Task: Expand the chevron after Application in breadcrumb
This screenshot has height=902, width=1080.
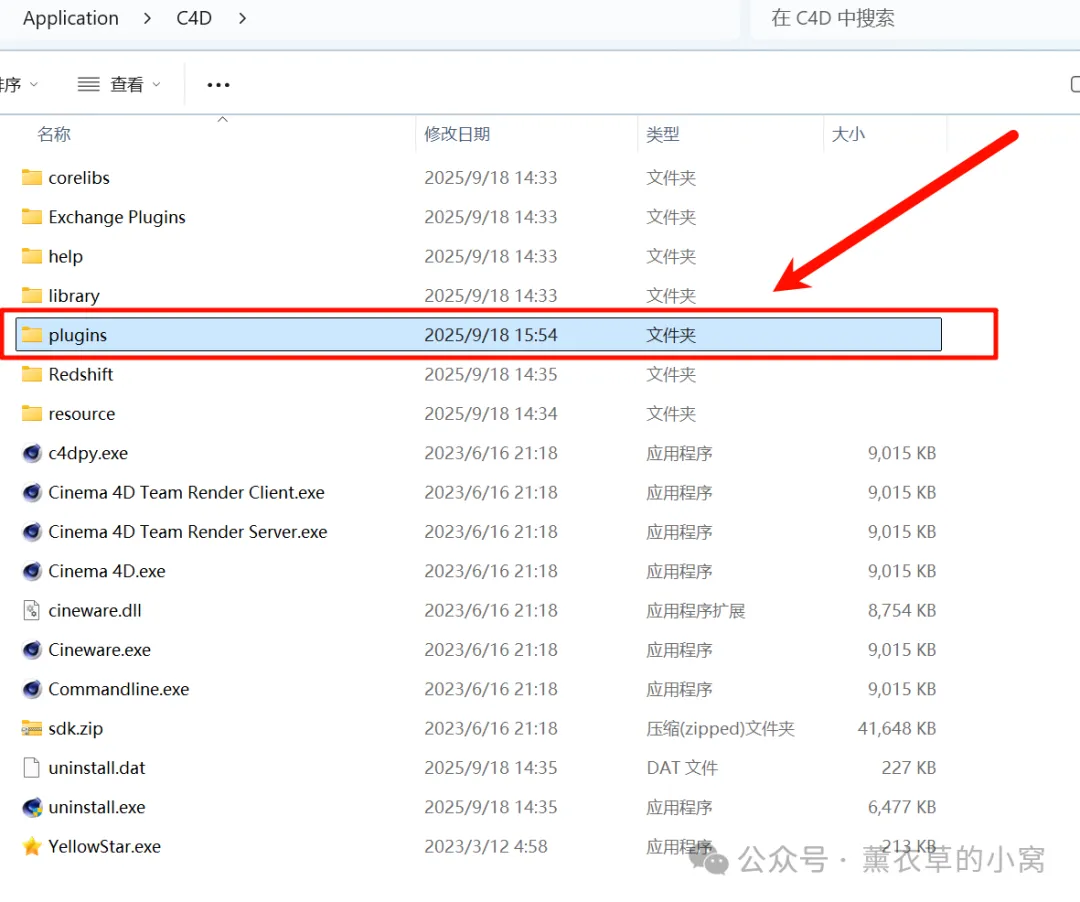Action: 147,18
